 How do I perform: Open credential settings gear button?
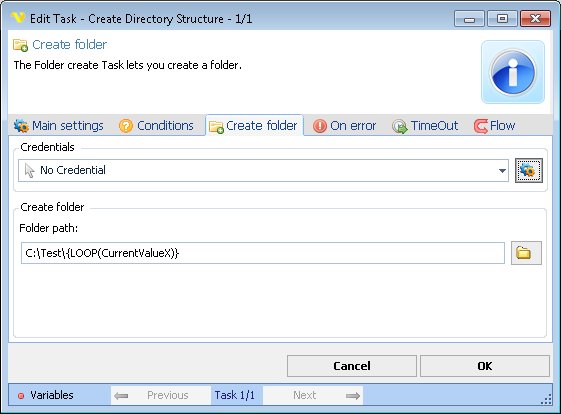click(x=528, y=170)
